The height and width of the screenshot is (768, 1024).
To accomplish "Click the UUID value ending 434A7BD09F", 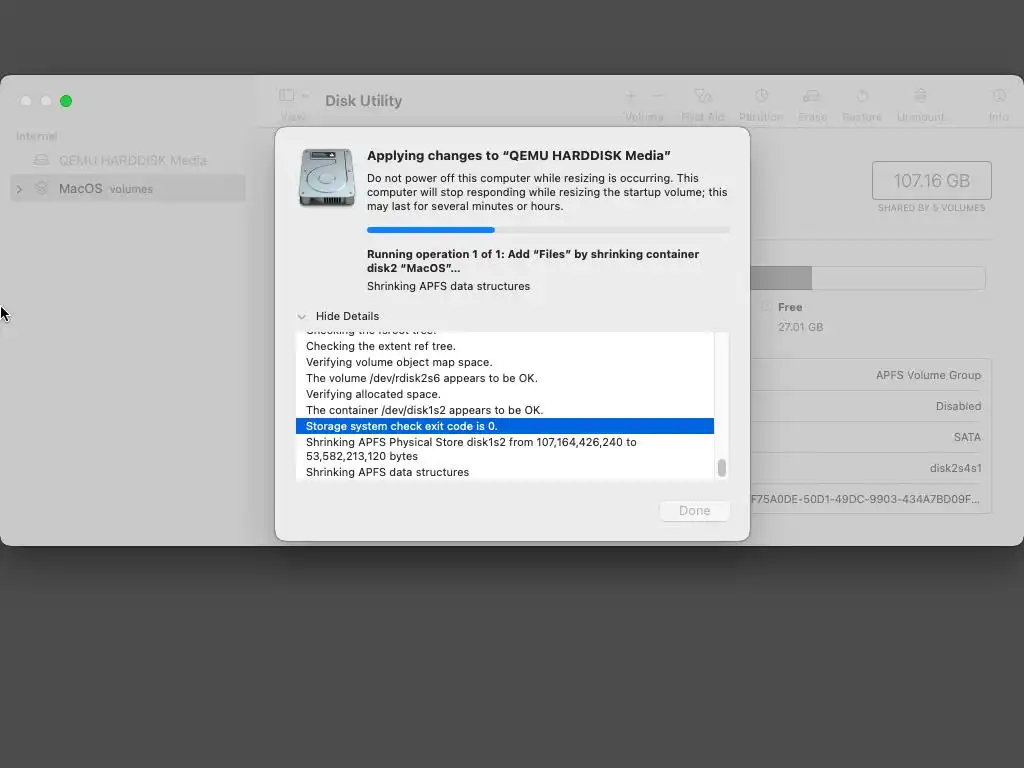I will coord(865,499).
